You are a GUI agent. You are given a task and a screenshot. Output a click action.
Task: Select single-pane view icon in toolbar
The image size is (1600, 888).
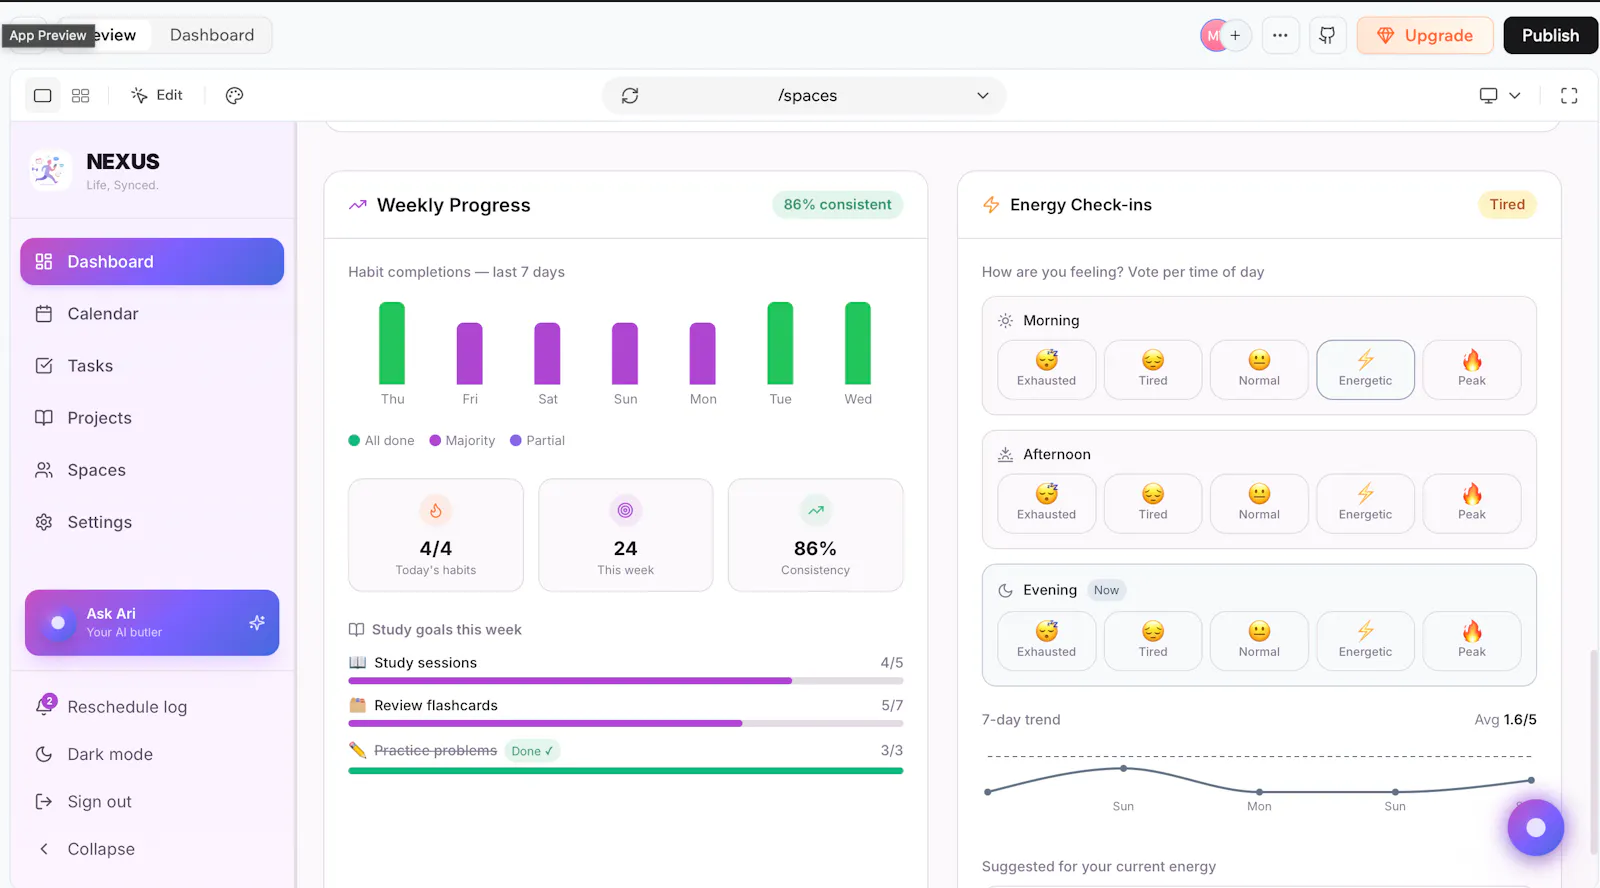42,95
